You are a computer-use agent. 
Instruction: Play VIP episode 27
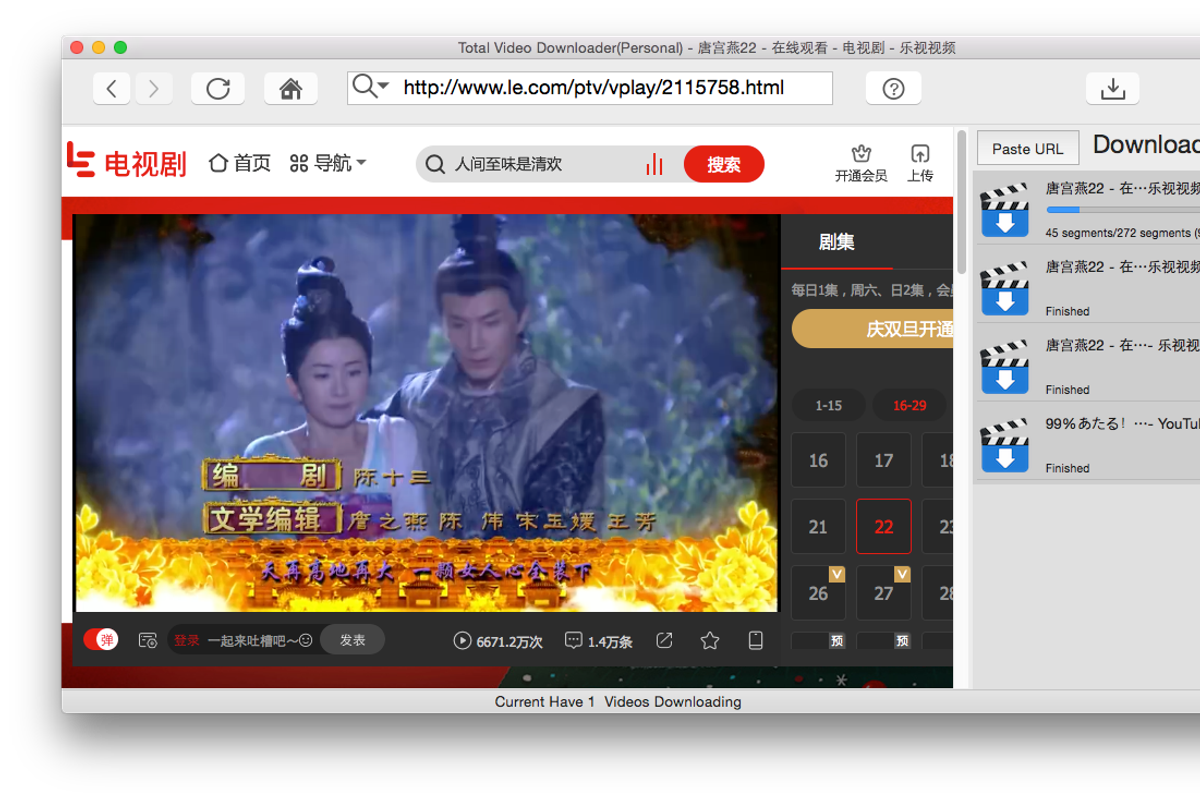point(884,593)
